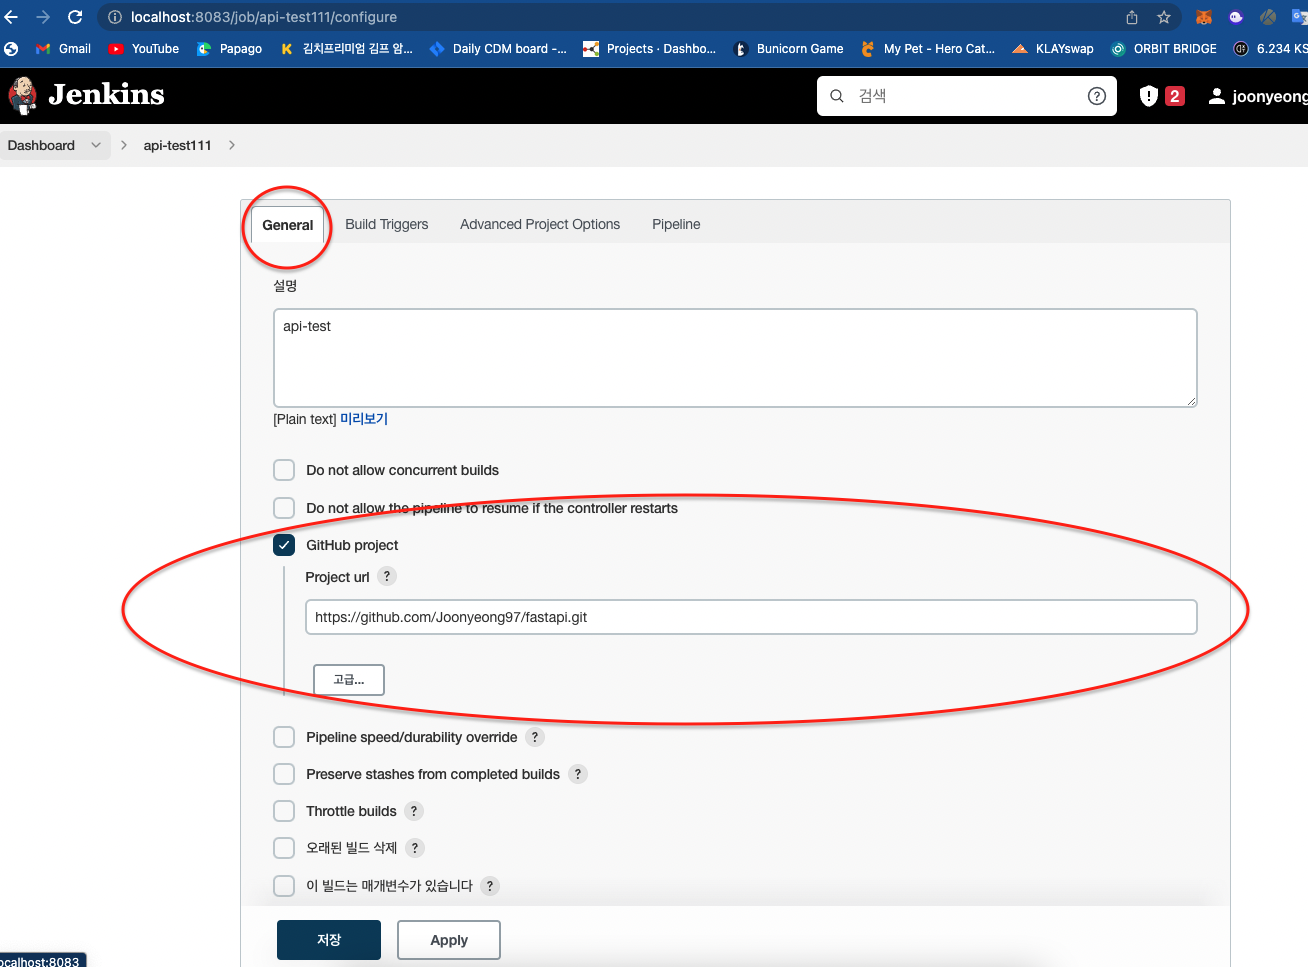1308x967 pixels.
Task: Enable Do not allow concurrent builds
Action: 284,470
